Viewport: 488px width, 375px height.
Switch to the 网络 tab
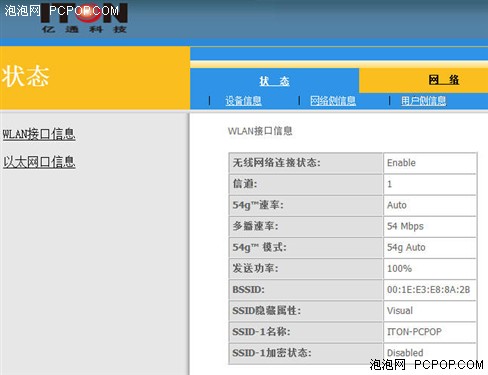click(444, 80)
